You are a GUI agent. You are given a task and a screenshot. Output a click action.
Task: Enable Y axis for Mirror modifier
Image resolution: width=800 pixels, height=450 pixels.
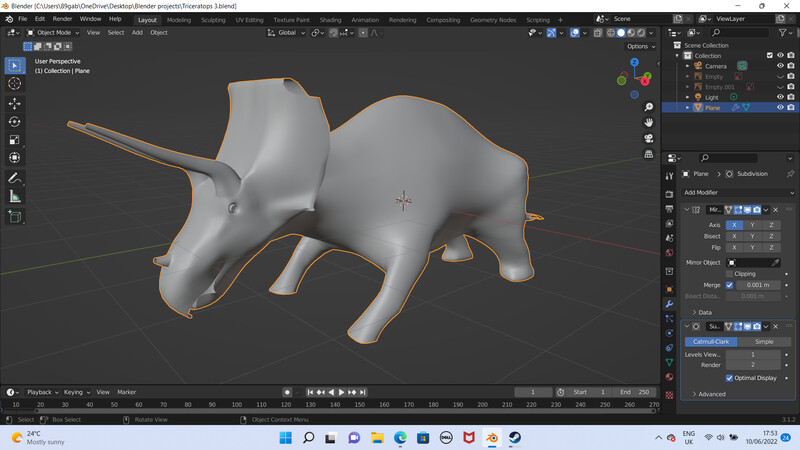pos(752,225)
